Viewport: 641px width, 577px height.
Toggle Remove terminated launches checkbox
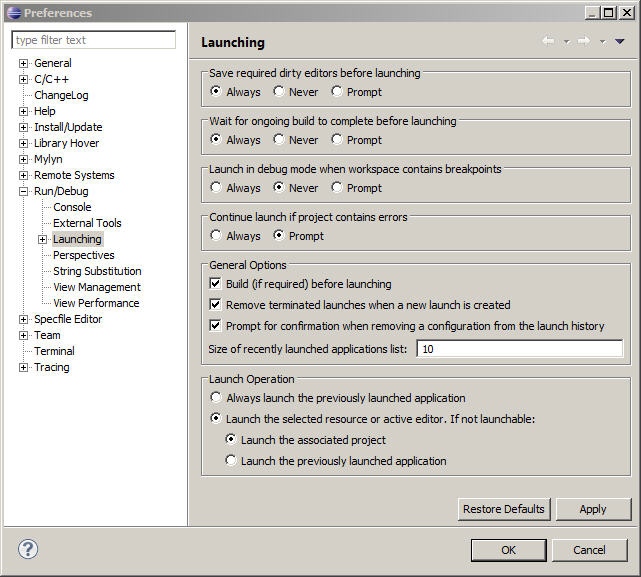(215, 305)
